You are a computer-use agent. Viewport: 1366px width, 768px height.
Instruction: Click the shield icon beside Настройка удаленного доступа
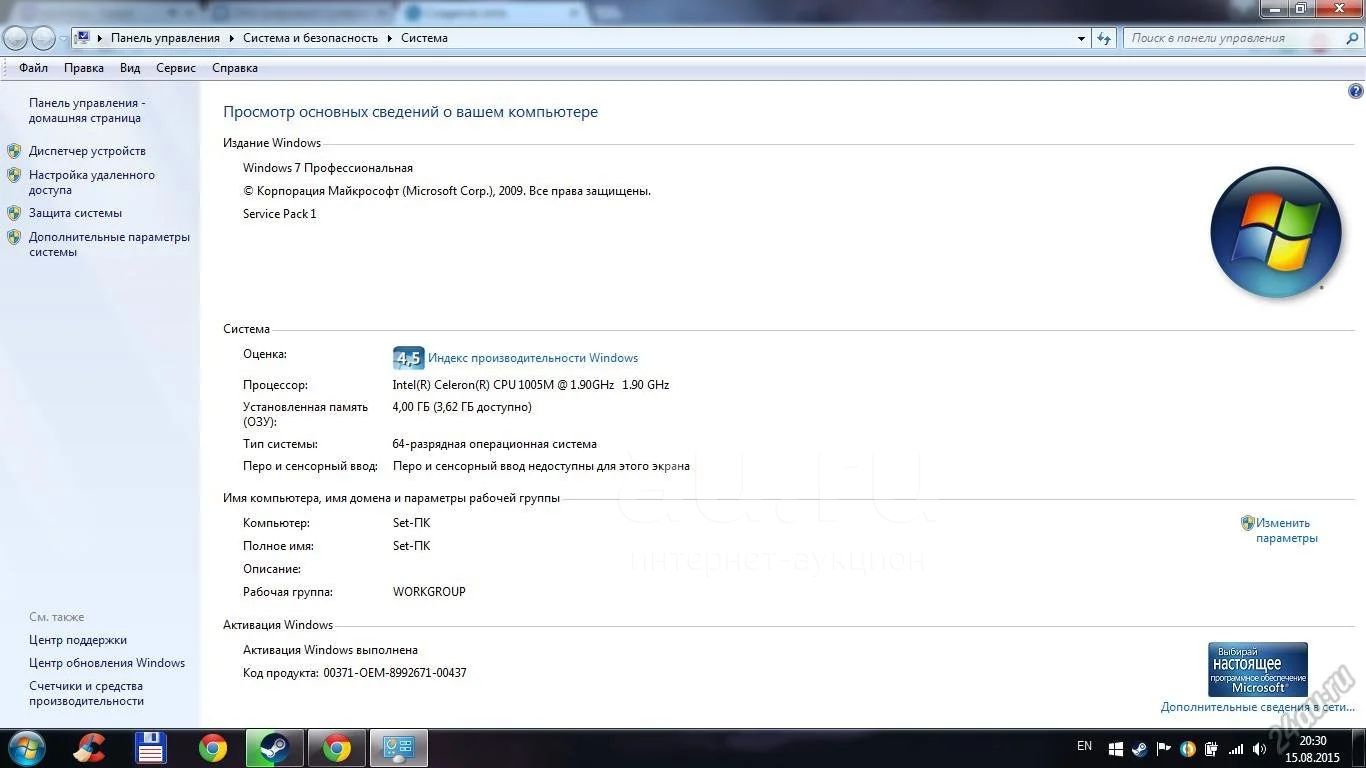click(x=14, y=175)
